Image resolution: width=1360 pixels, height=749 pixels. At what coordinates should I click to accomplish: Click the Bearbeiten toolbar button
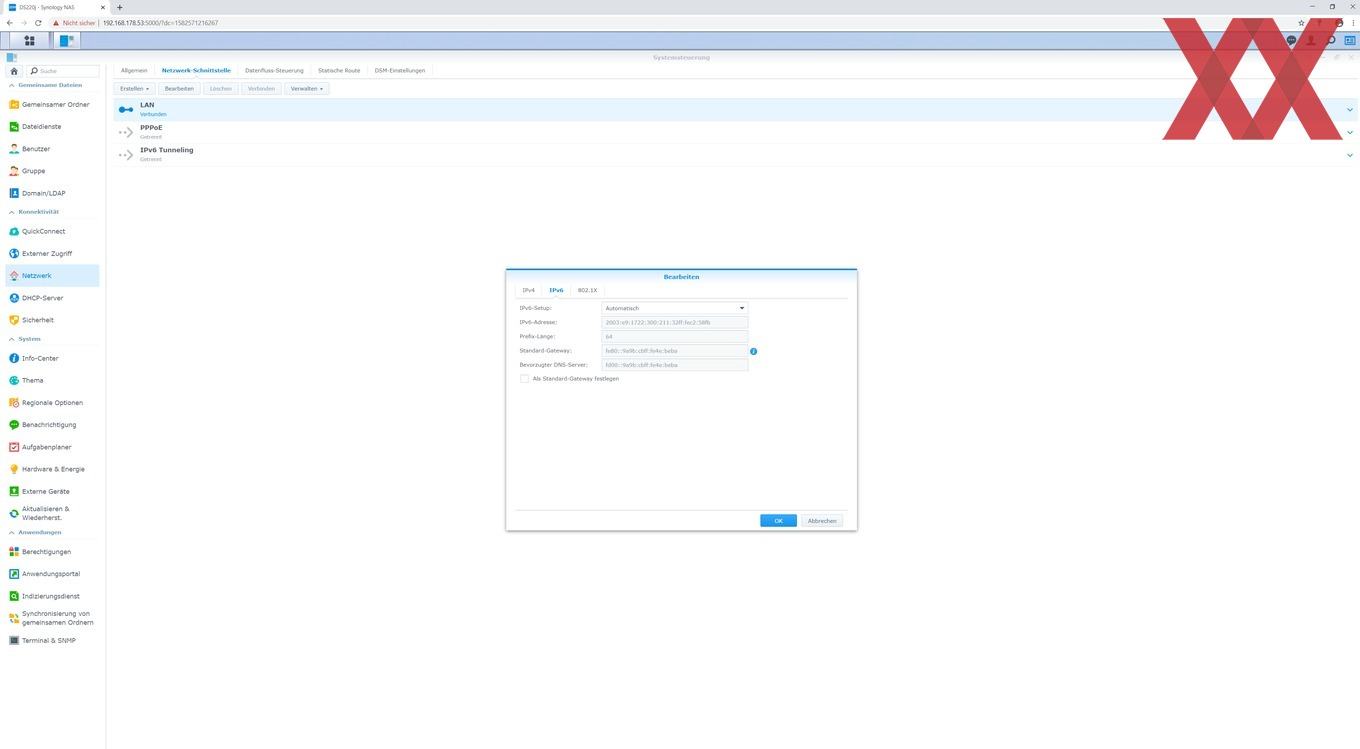coord(179,88)
